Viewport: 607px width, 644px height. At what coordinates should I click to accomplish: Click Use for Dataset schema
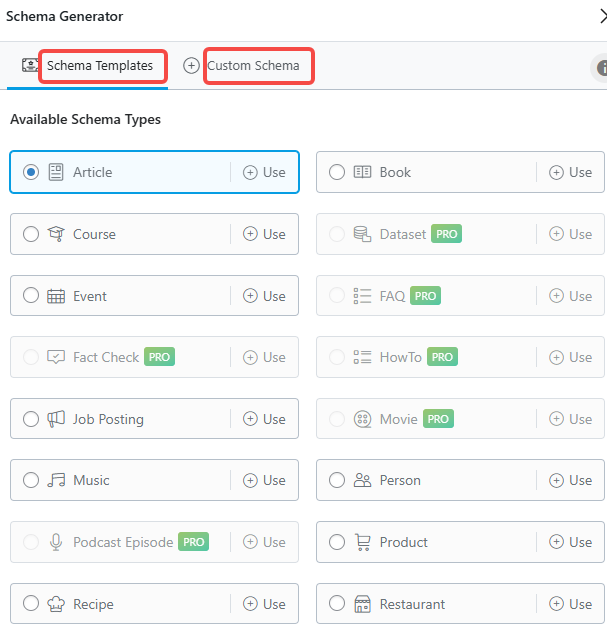570,234
